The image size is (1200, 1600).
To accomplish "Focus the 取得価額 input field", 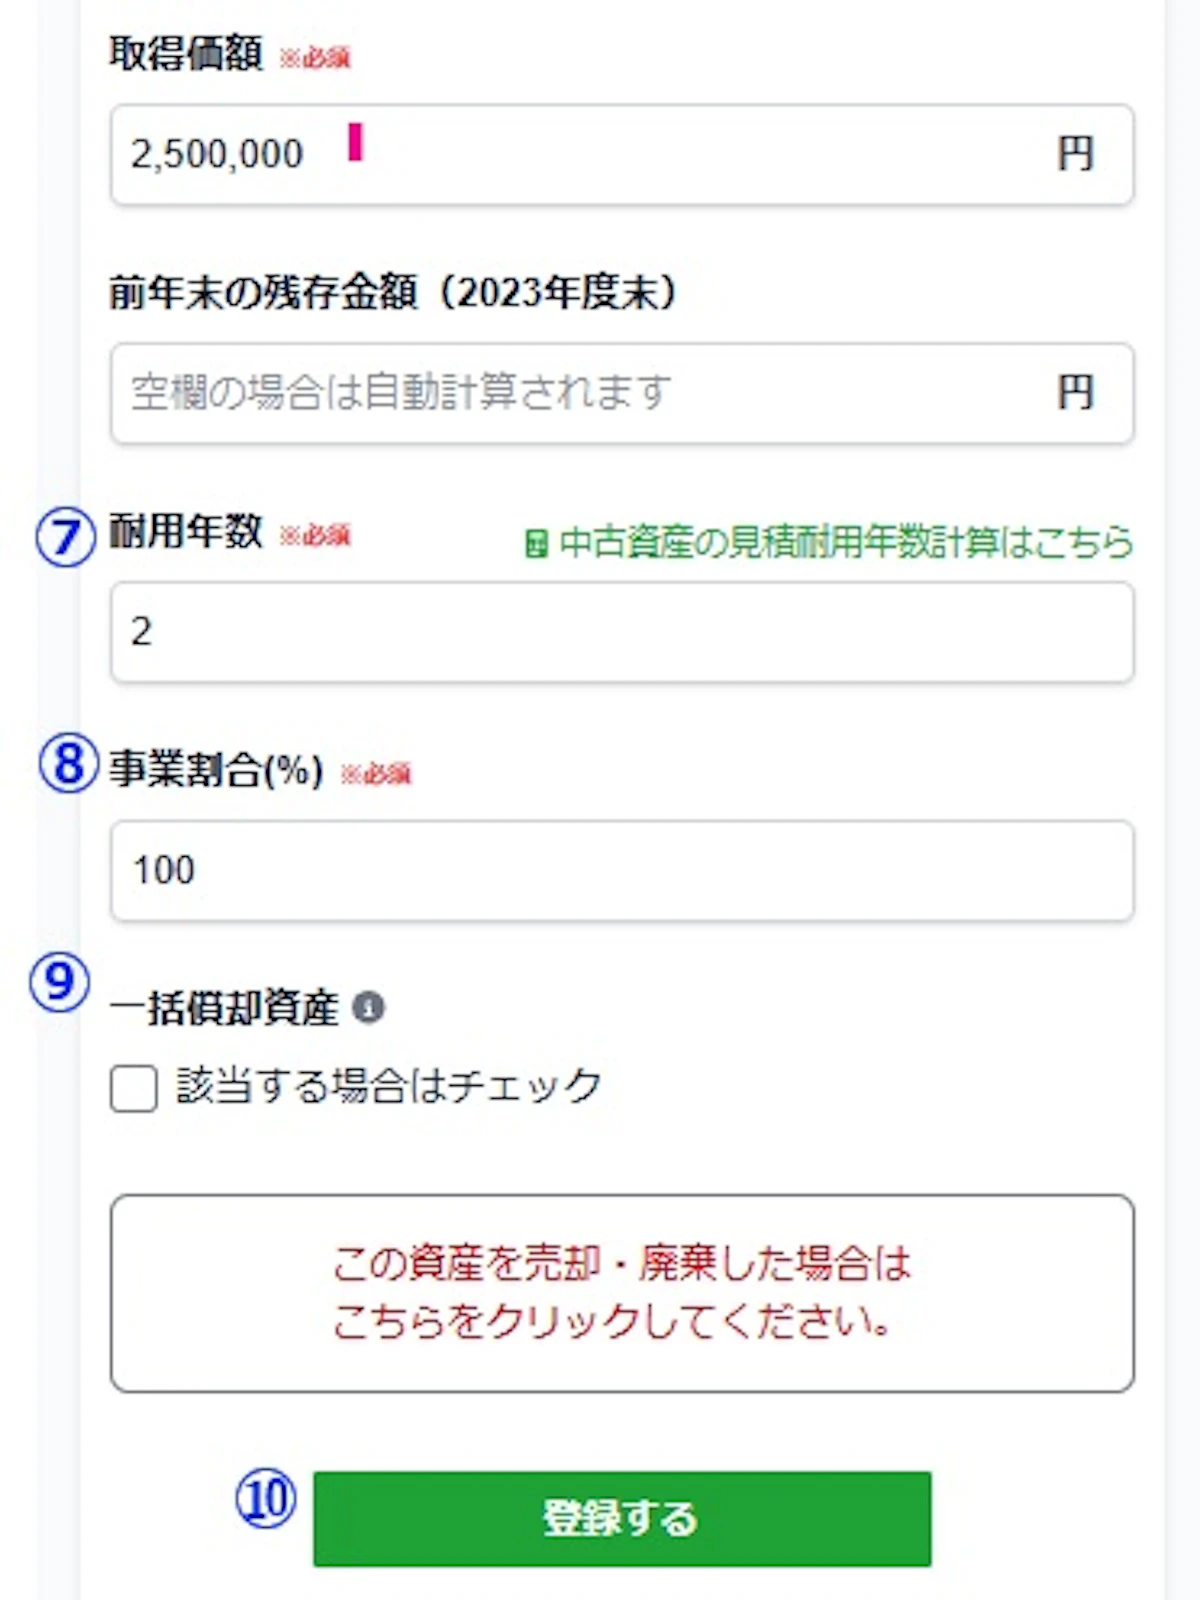I will click(x=622, y=155).
